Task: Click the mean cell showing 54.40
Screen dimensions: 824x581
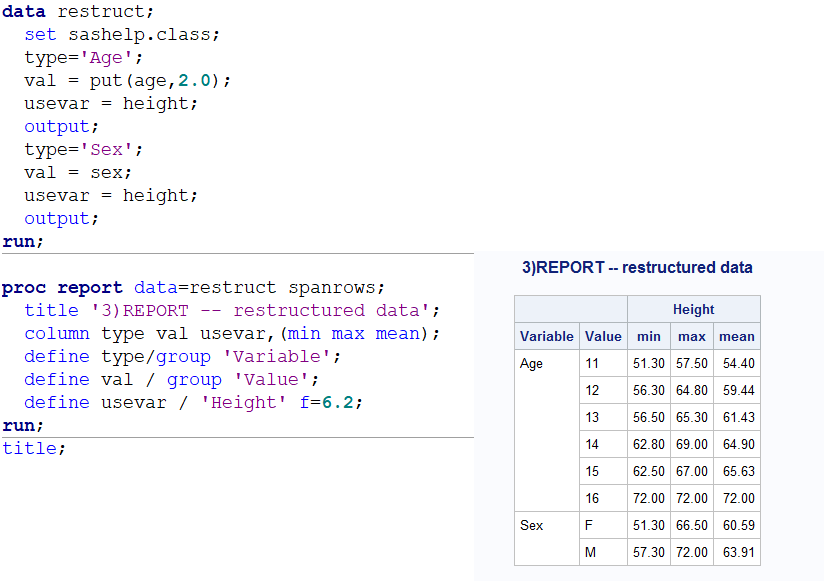Action: point(737,364)
